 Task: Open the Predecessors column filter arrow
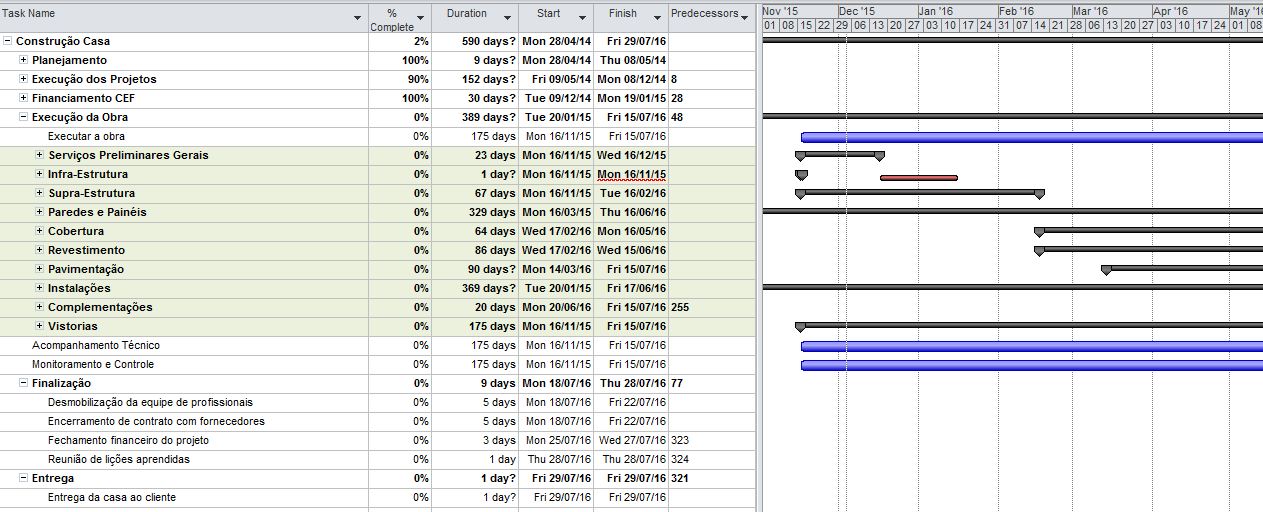coord(744,16)
